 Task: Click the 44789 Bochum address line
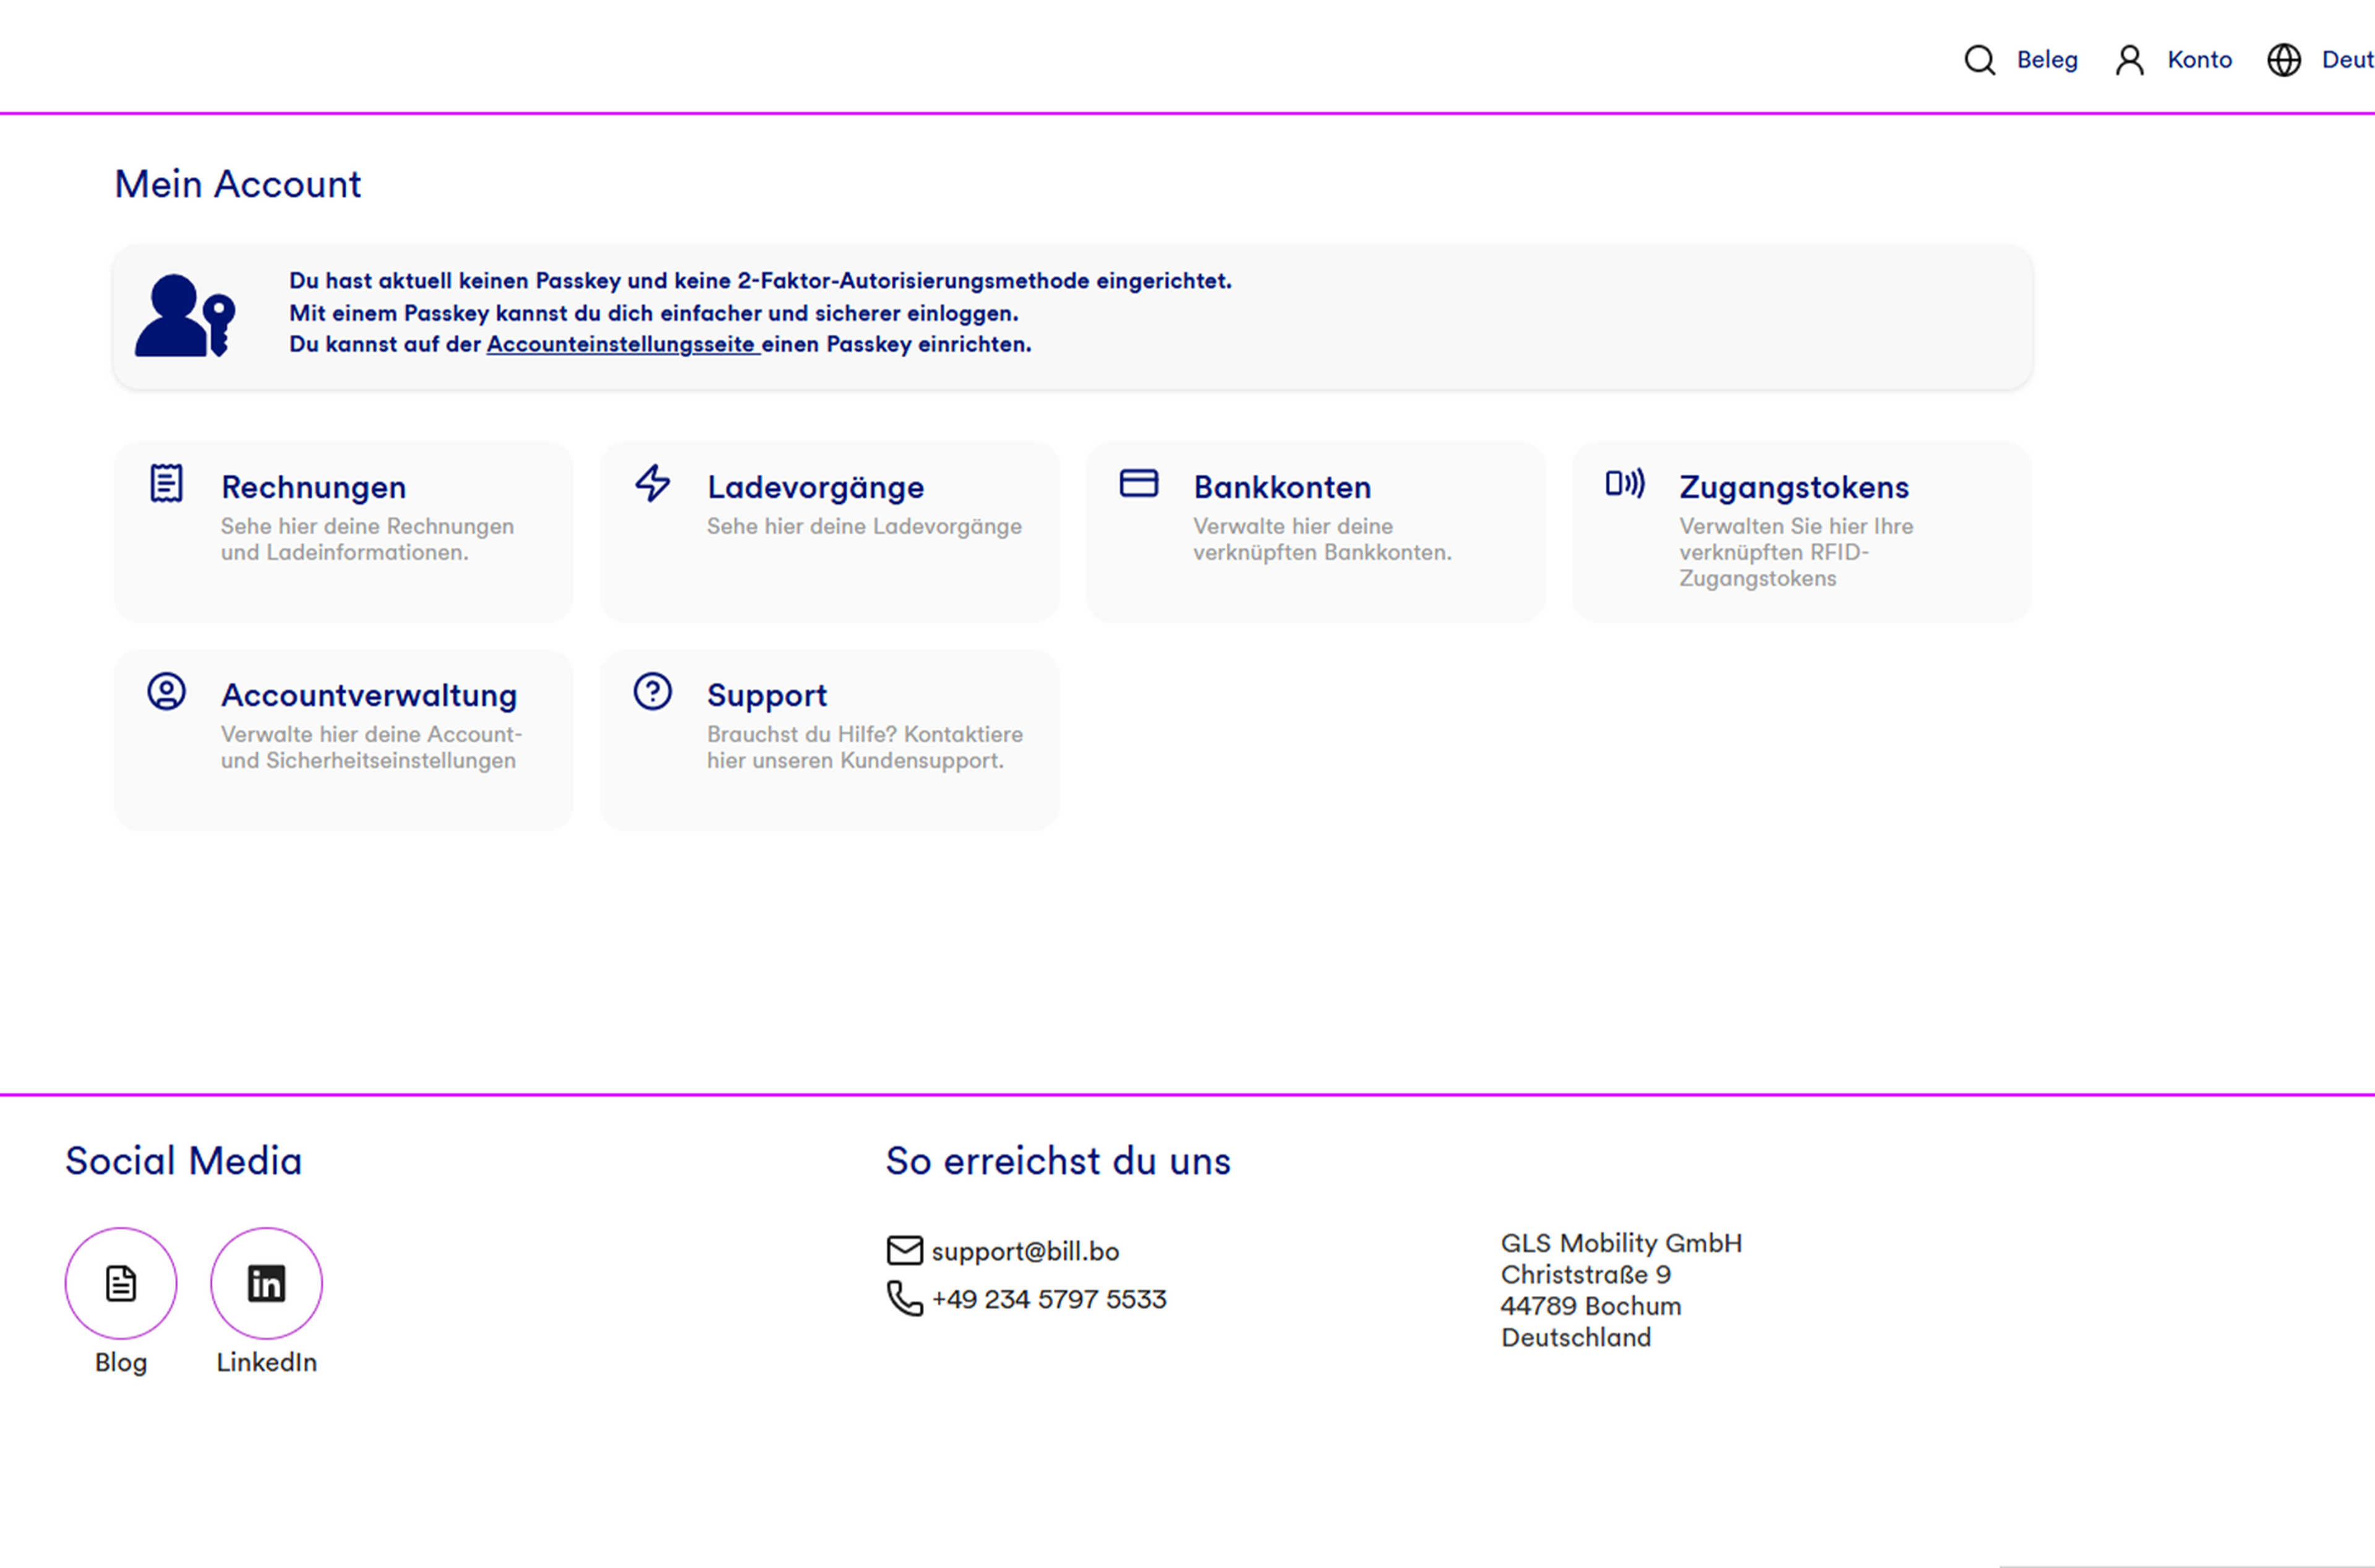1590,1306
